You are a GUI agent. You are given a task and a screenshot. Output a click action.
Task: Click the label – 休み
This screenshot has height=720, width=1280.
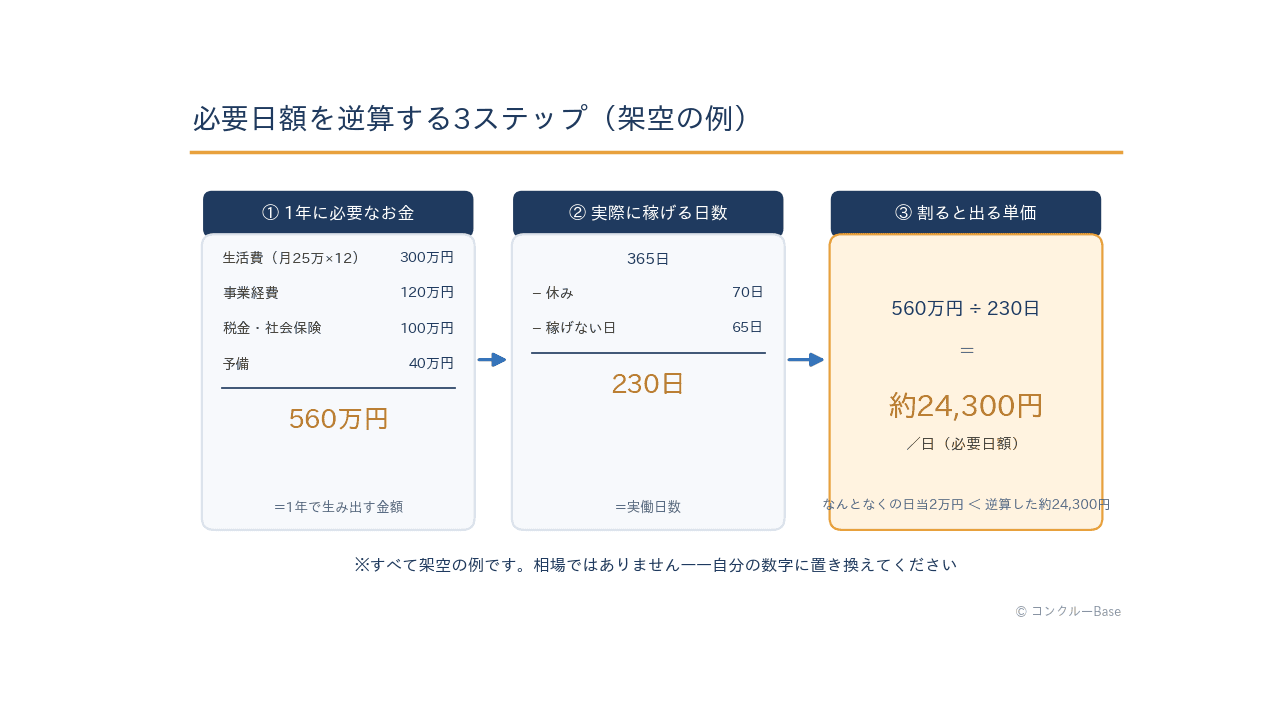tap(553, 293)
